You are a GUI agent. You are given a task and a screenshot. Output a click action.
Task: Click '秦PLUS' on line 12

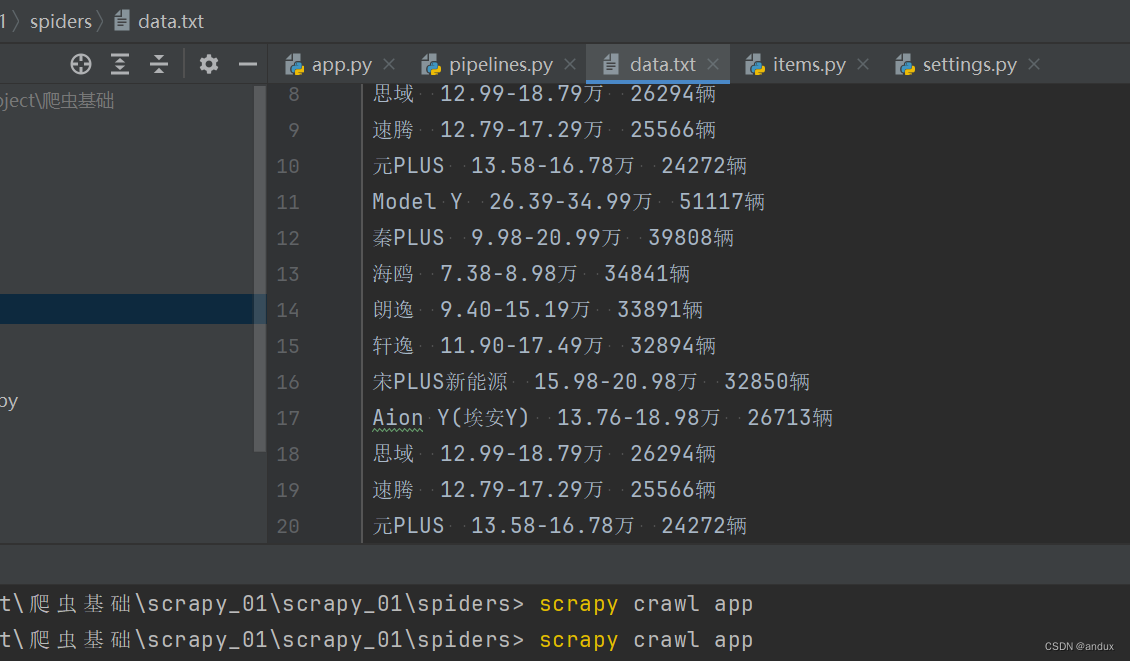tap(408, 238)
